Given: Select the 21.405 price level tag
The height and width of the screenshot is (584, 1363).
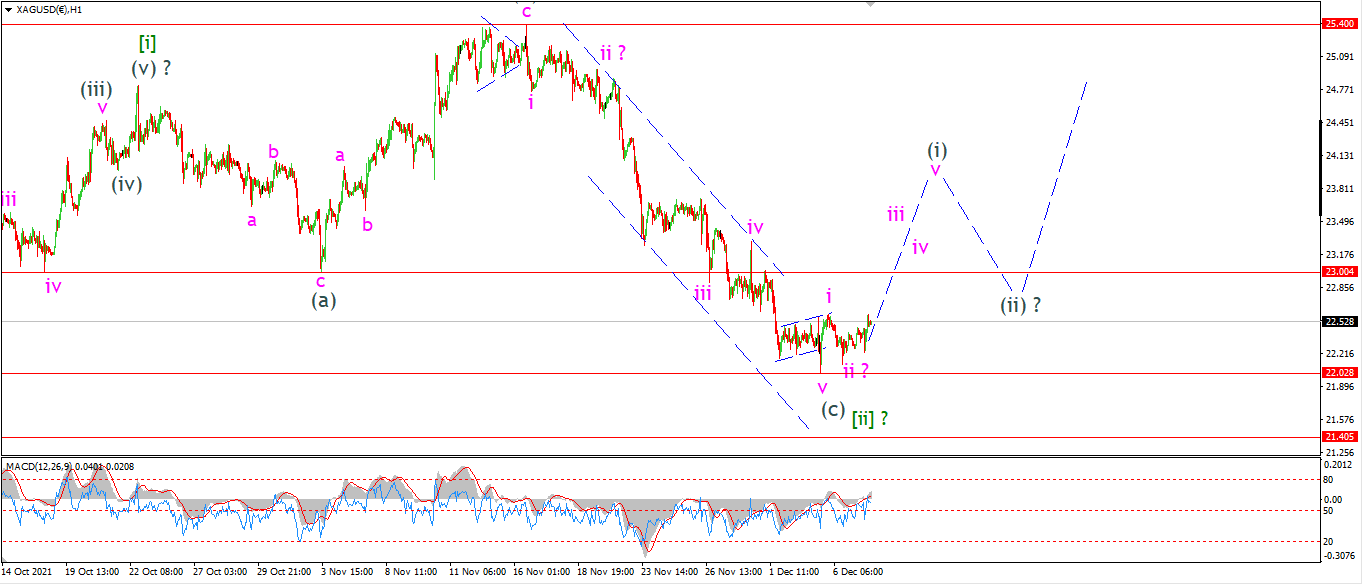Looking at the screenshot, I should [x=1340, y=436].
